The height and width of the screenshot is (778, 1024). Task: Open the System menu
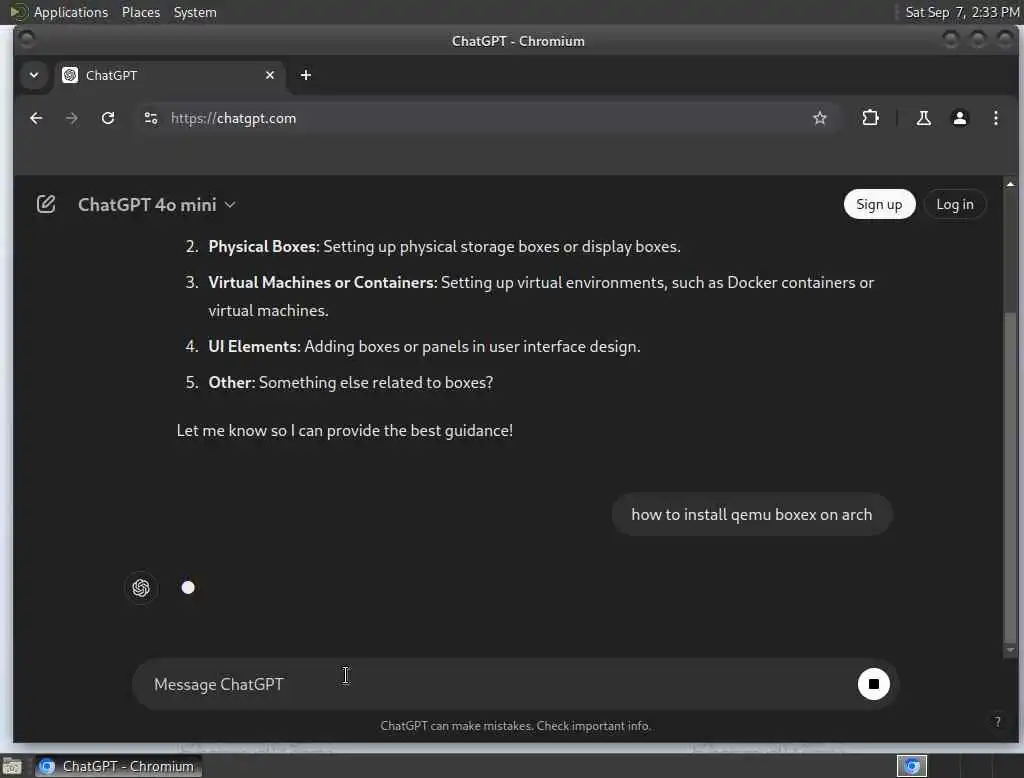(195, 12)
